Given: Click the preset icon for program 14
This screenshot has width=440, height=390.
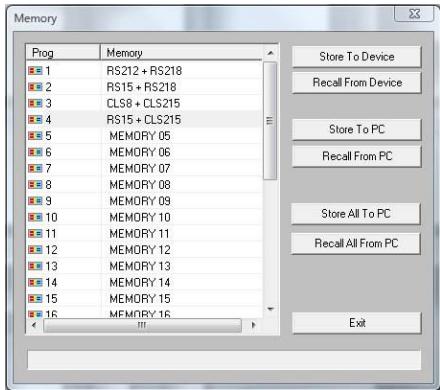Looking at the screenshot, I should point(35,283).
